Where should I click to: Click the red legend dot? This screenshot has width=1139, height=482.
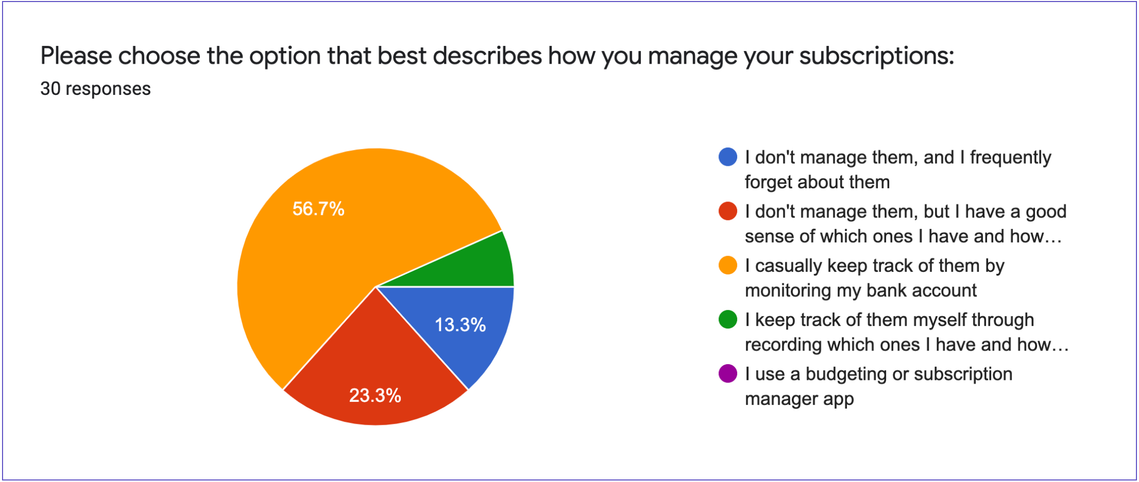pos(727,211)
